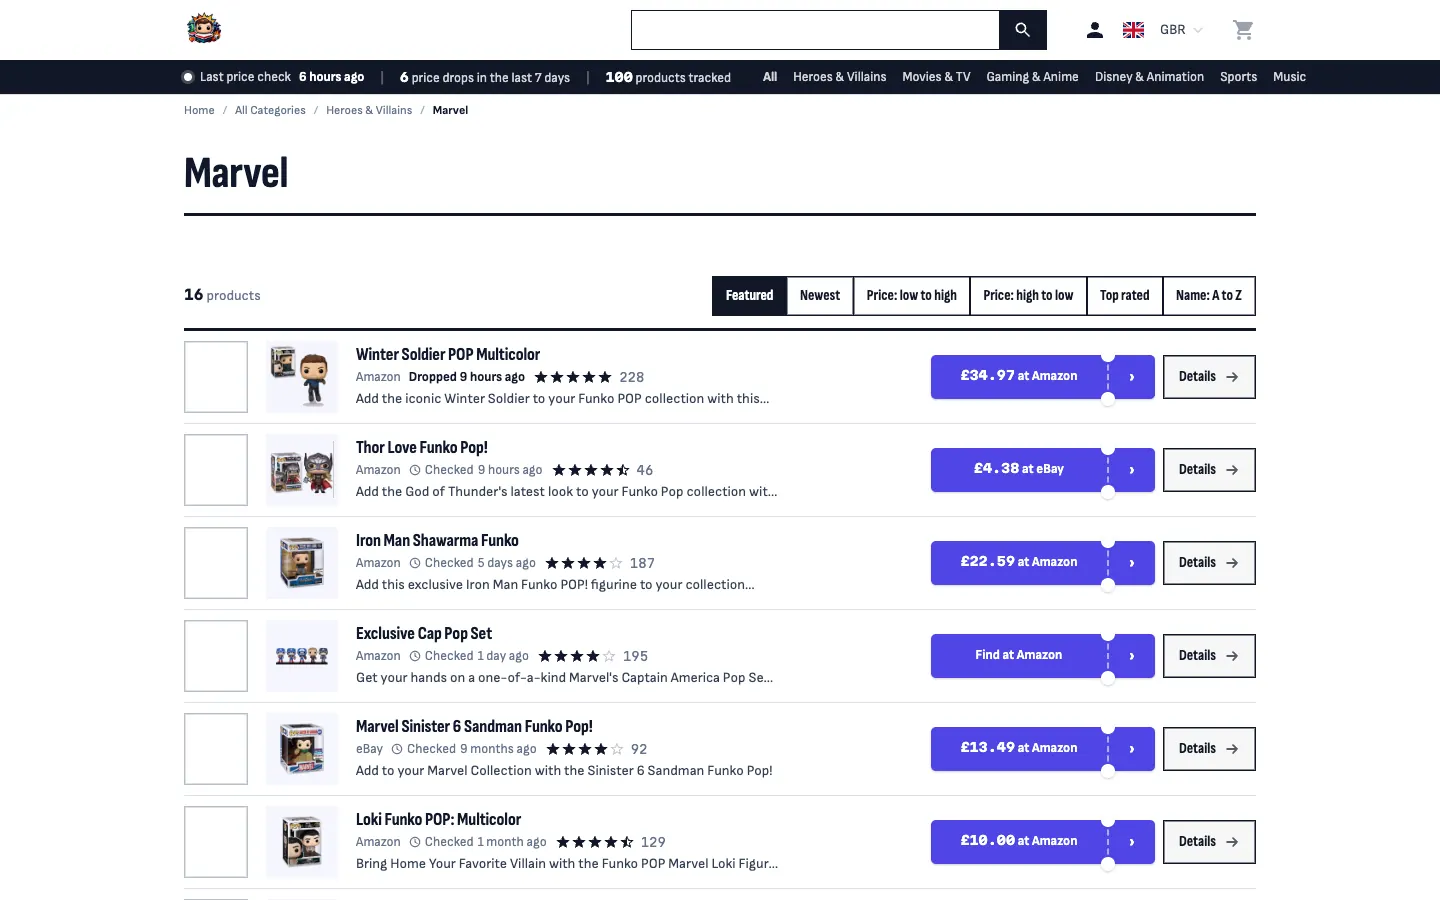Tick the Sinister 6 Sandman checkbox
1440x900 pixels.
coord(216,749)
